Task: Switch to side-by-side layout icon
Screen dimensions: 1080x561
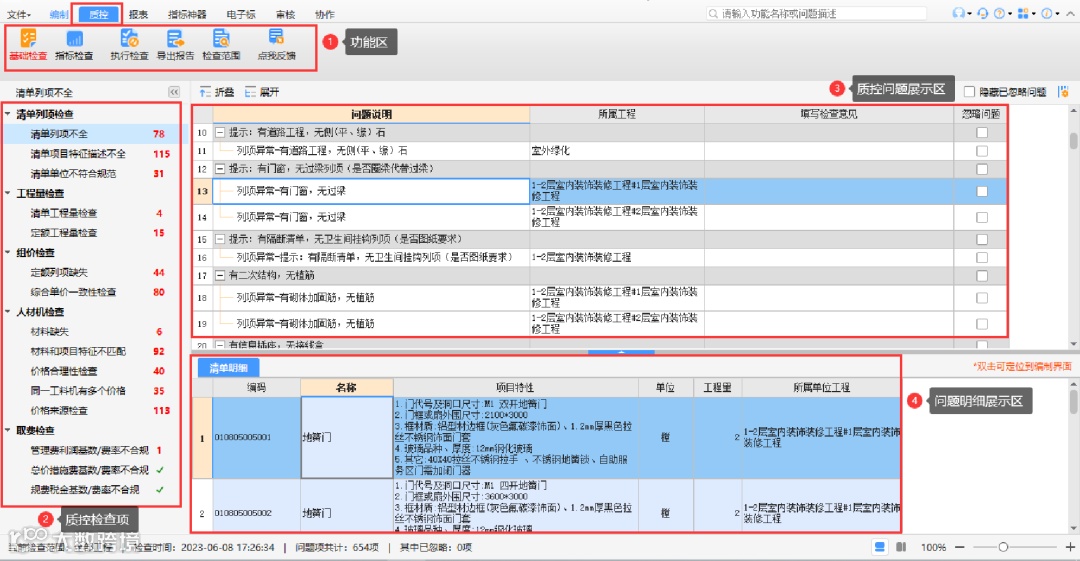Action: click(x=901, y=547)
